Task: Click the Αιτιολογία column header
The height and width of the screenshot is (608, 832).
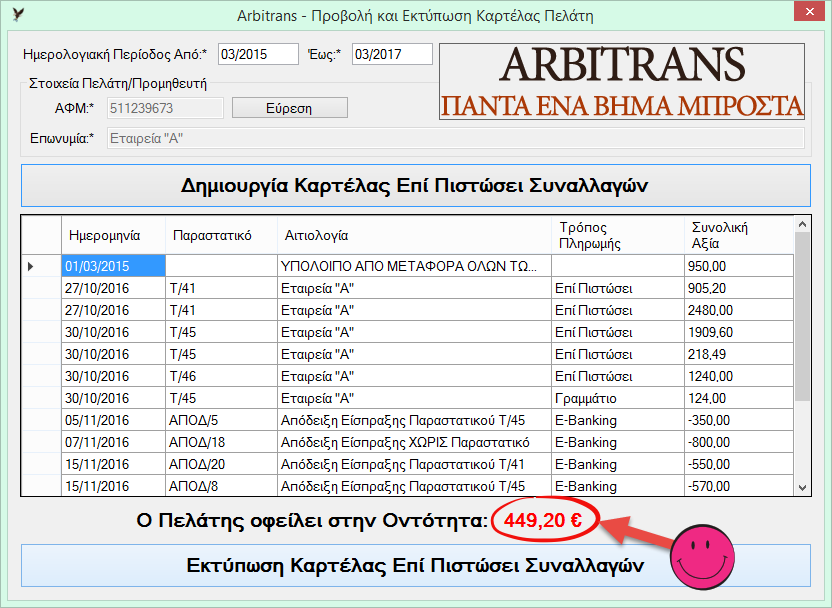Action: (x=414, y=236)
